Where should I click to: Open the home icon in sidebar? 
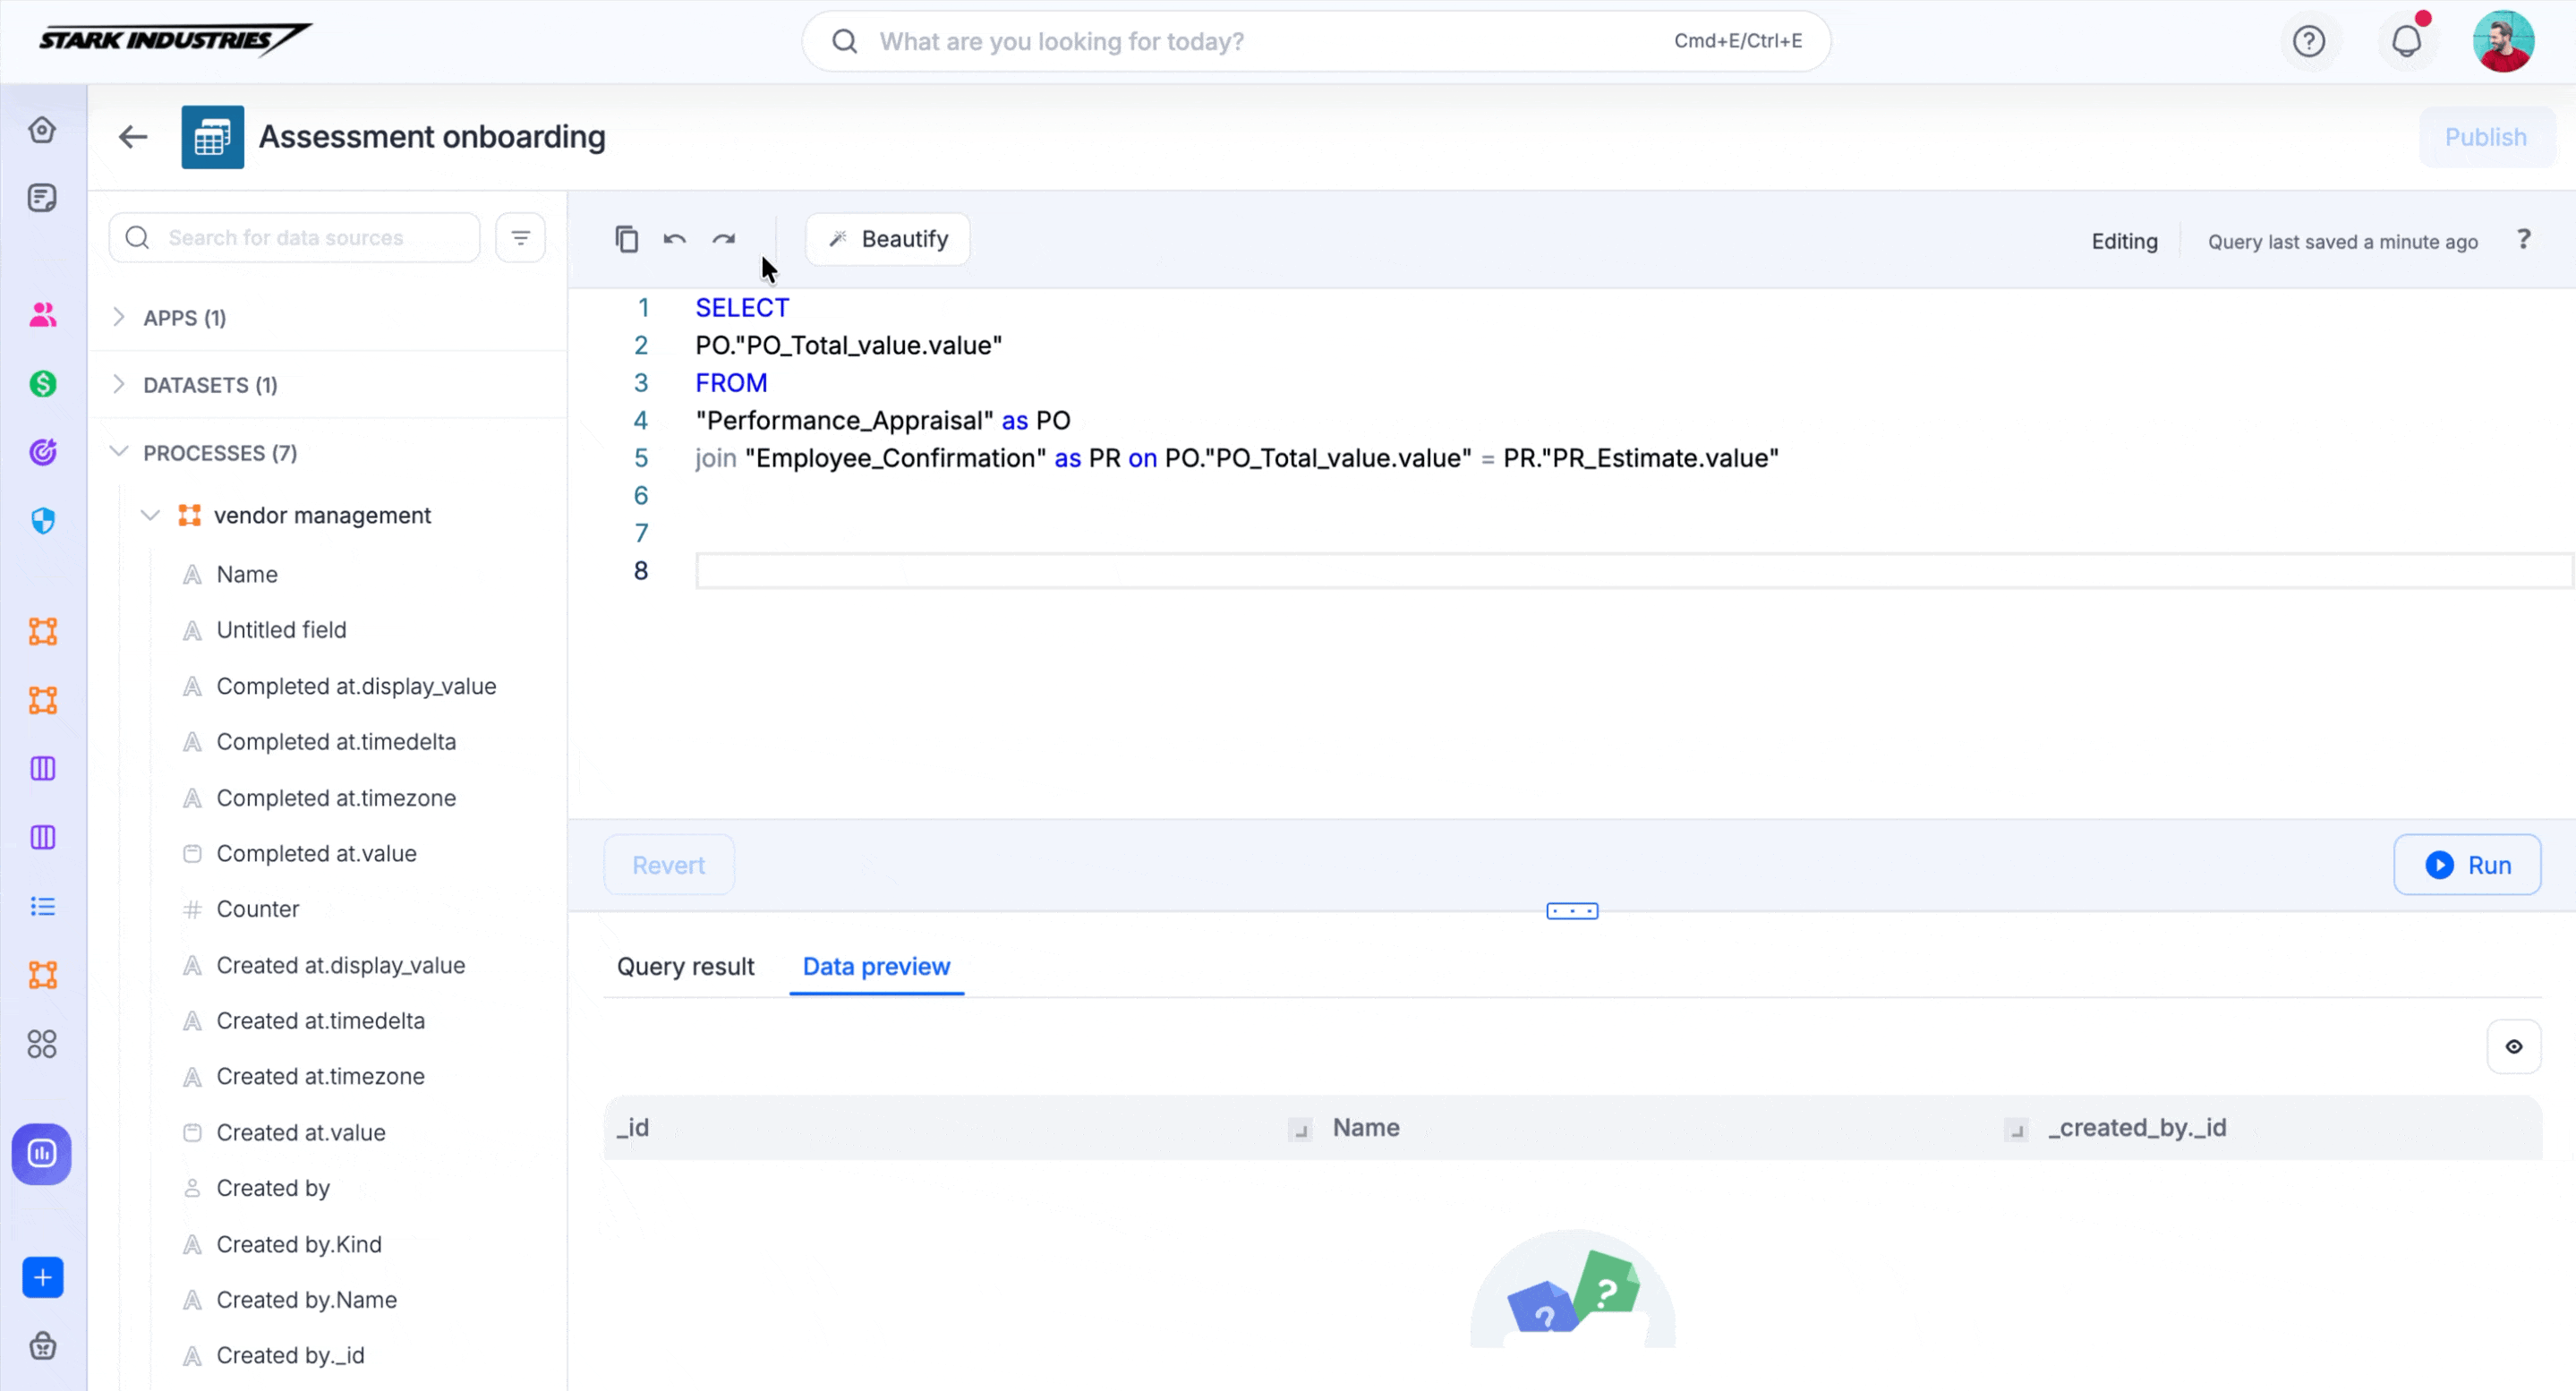42,130
